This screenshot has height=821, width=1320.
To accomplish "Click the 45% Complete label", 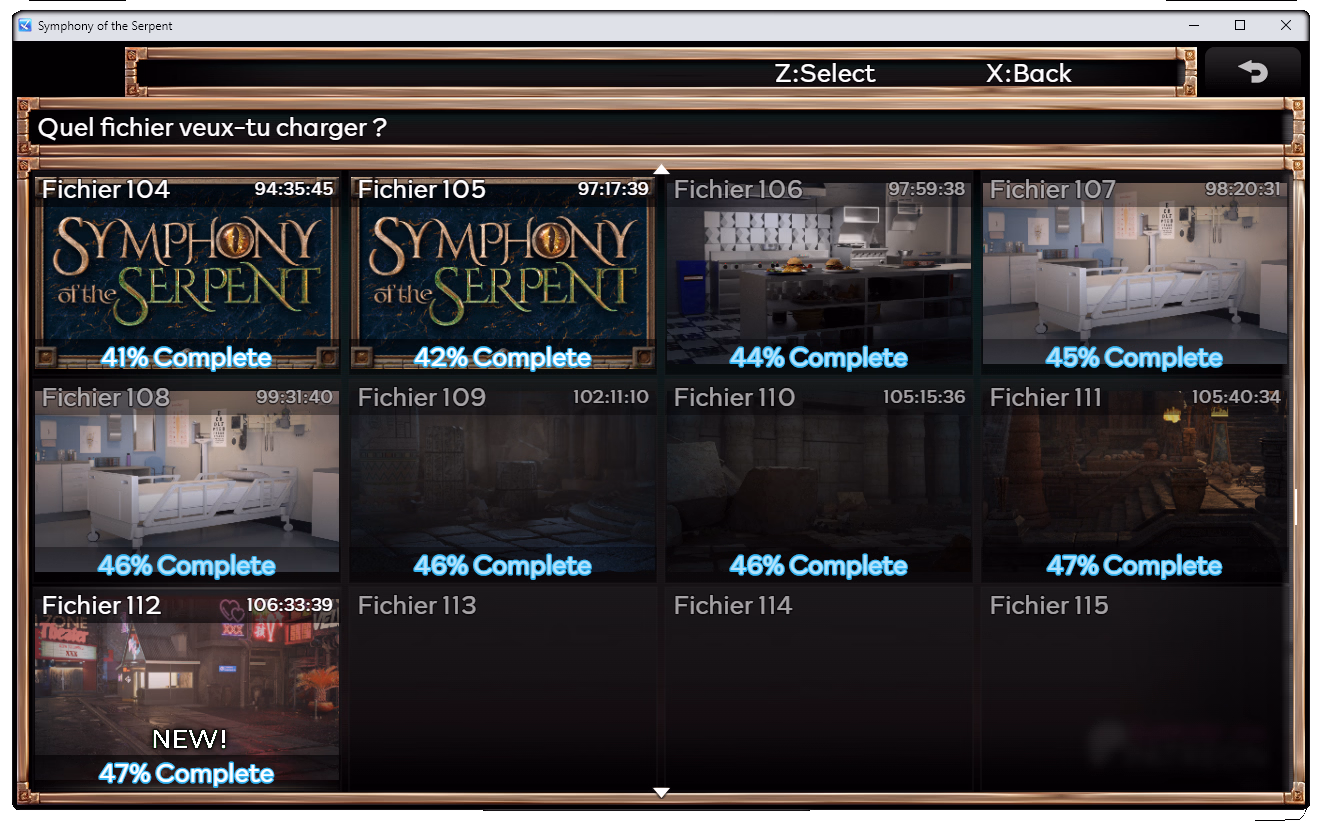I will coord(1135,358).
